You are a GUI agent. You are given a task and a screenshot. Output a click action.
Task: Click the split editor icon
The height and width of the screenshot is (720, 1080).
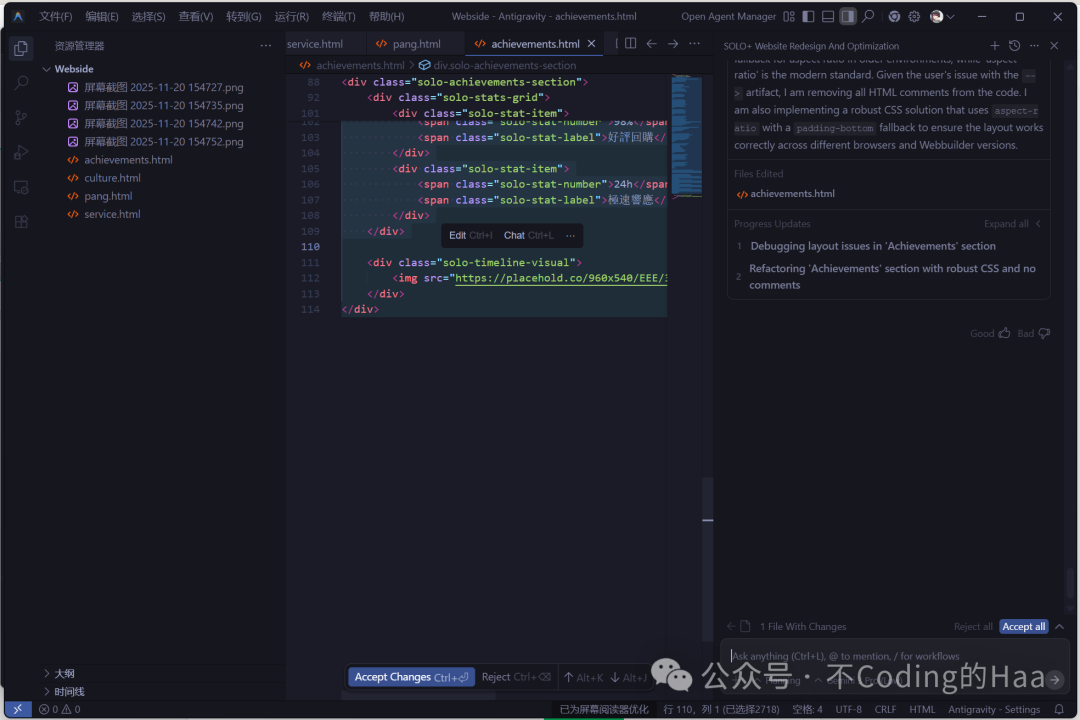(x=630, y=43)
